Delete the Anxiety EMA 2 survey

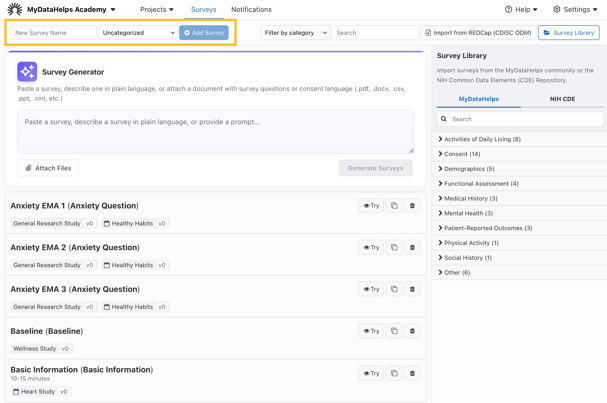tap(412, 247)
